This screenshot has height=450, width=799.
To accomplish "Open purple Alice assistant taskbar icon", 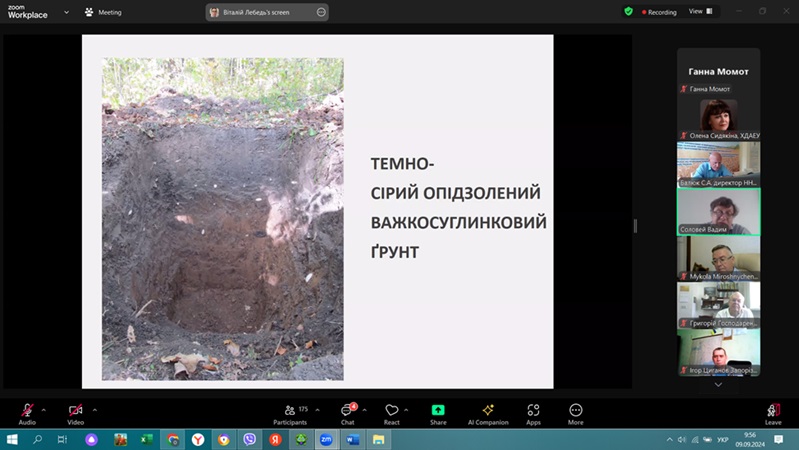I will click(x=92, y=439).
